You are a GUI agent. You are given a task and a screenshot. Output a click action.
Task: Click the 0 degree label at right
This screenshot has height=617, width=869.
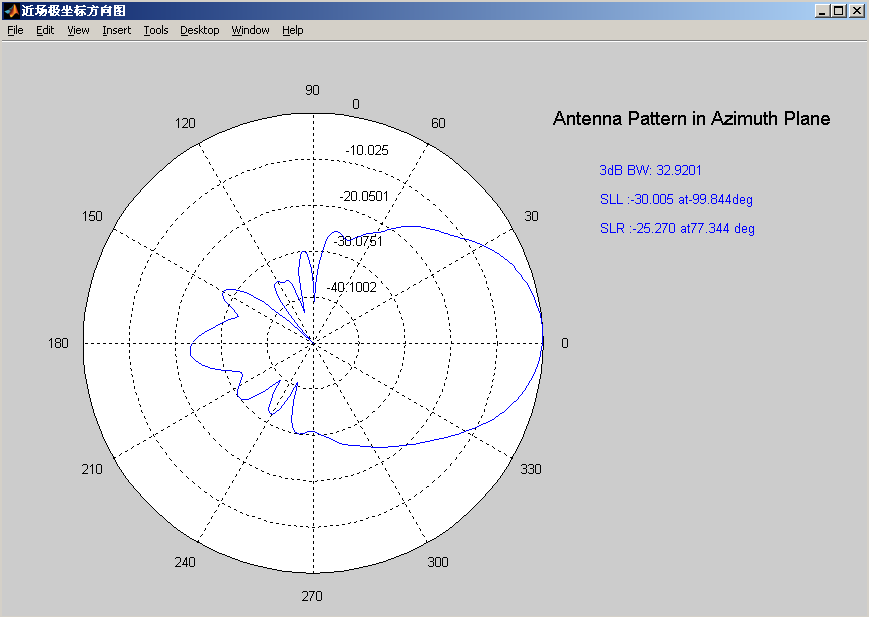[x=565, y=343]
